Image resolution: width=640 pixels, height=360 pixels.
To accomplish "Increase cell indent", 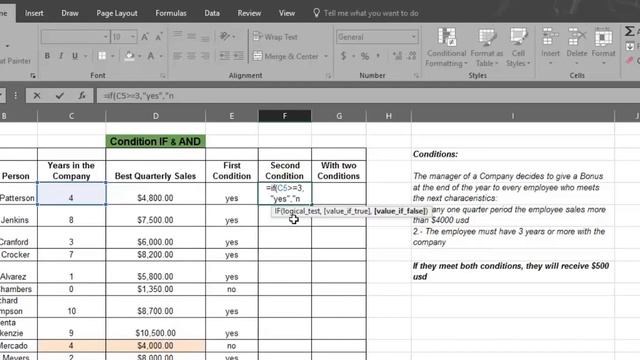I will (x=238, y=56).
